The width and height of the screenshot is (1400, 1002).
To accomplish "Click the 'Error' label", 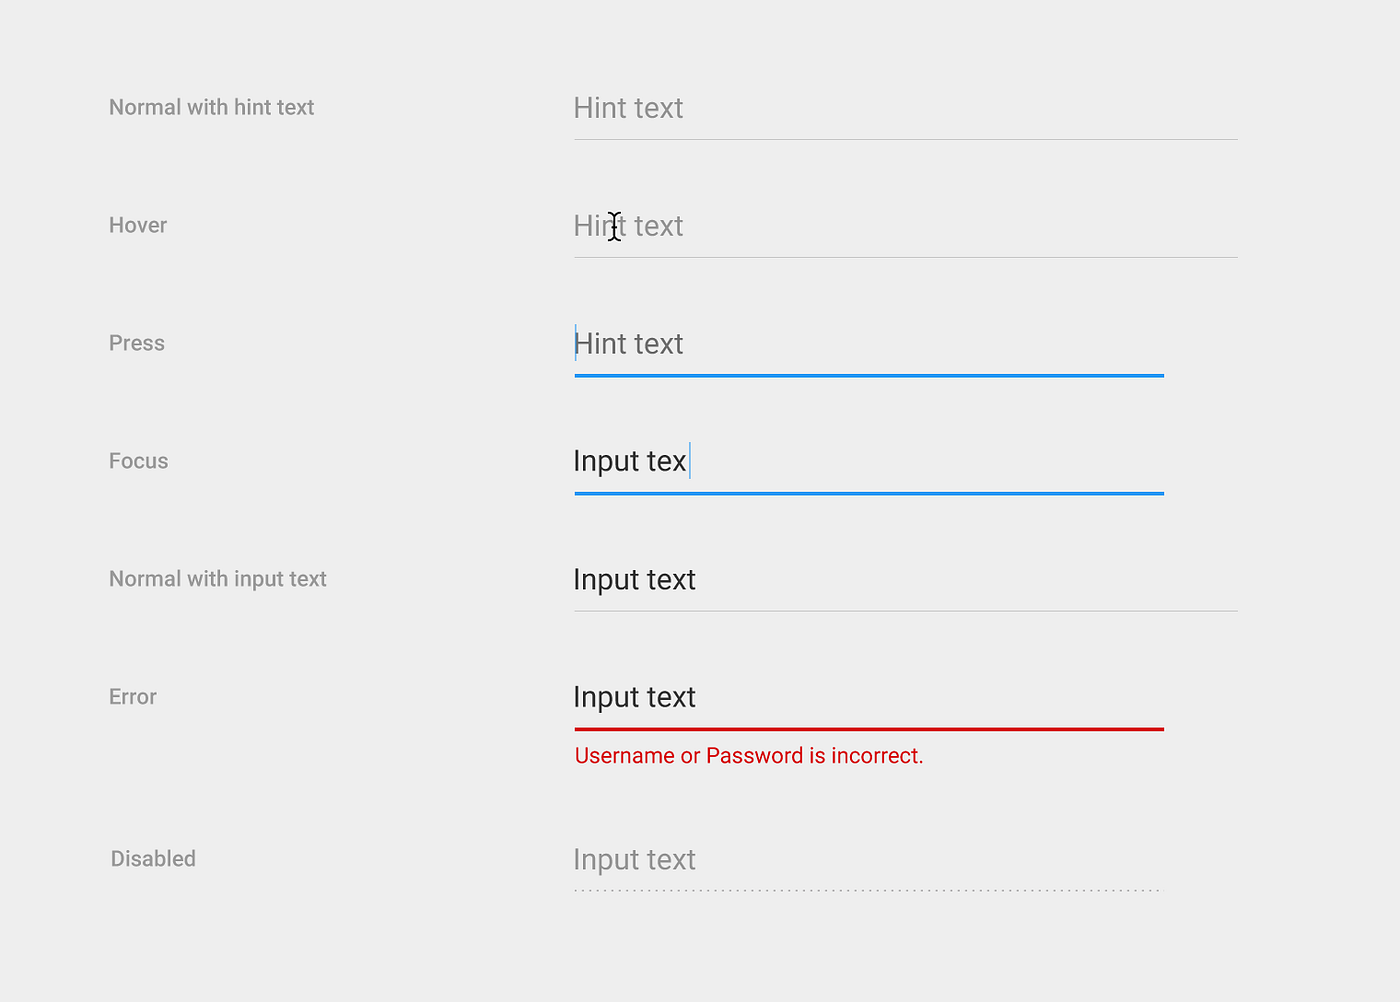I will pyautogui.click(x=132, y=697).
